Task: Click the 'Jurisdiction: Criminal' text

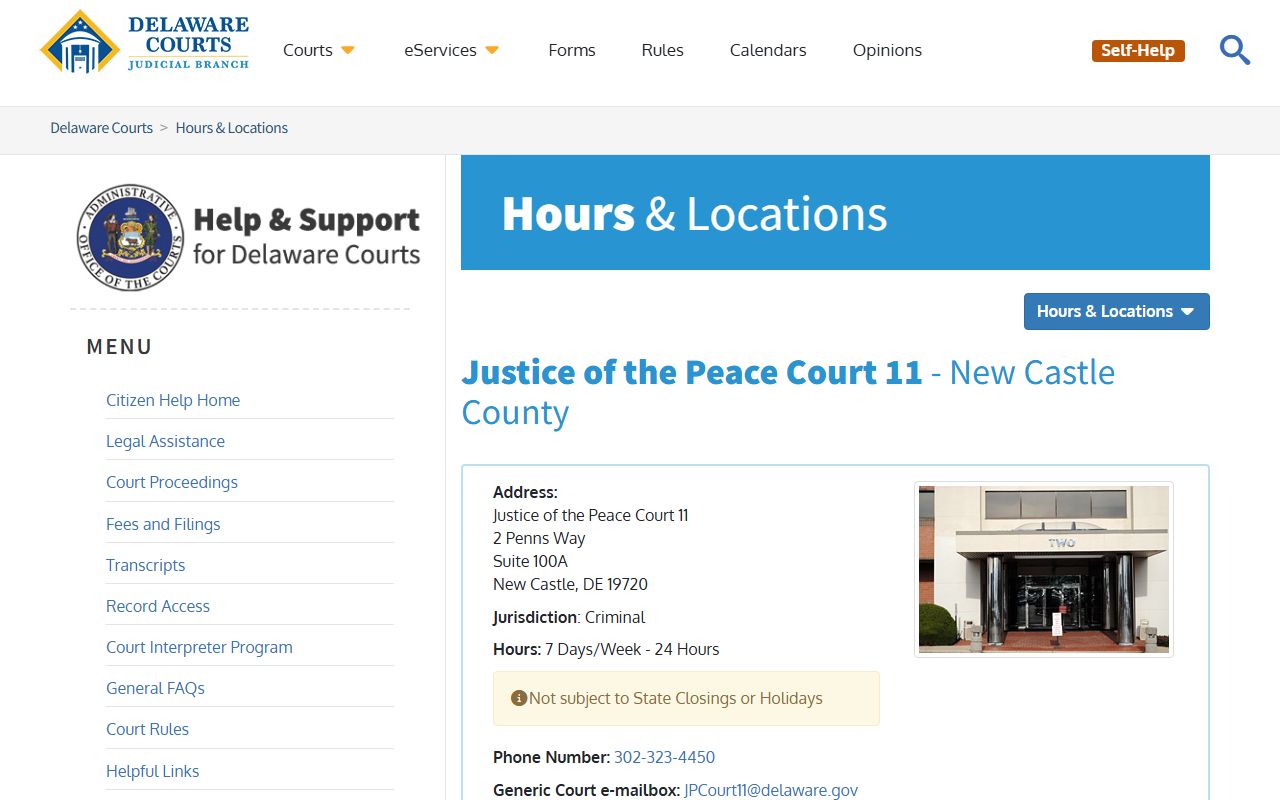Action: [x=569, y=617]
